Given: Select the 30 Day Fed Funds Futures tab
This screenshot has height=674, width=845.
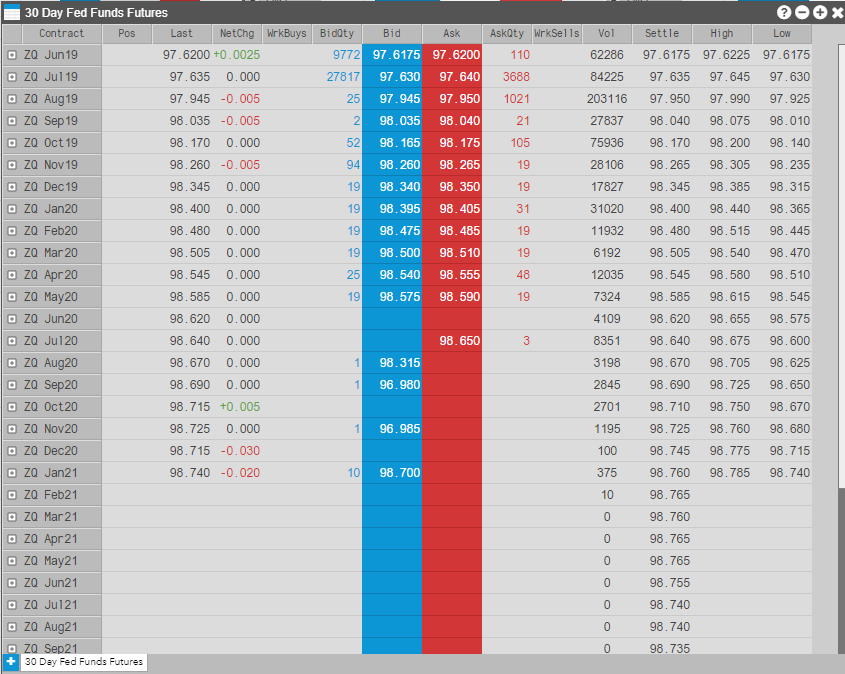Looking at the screenshot, I should [x=84, y=662].
